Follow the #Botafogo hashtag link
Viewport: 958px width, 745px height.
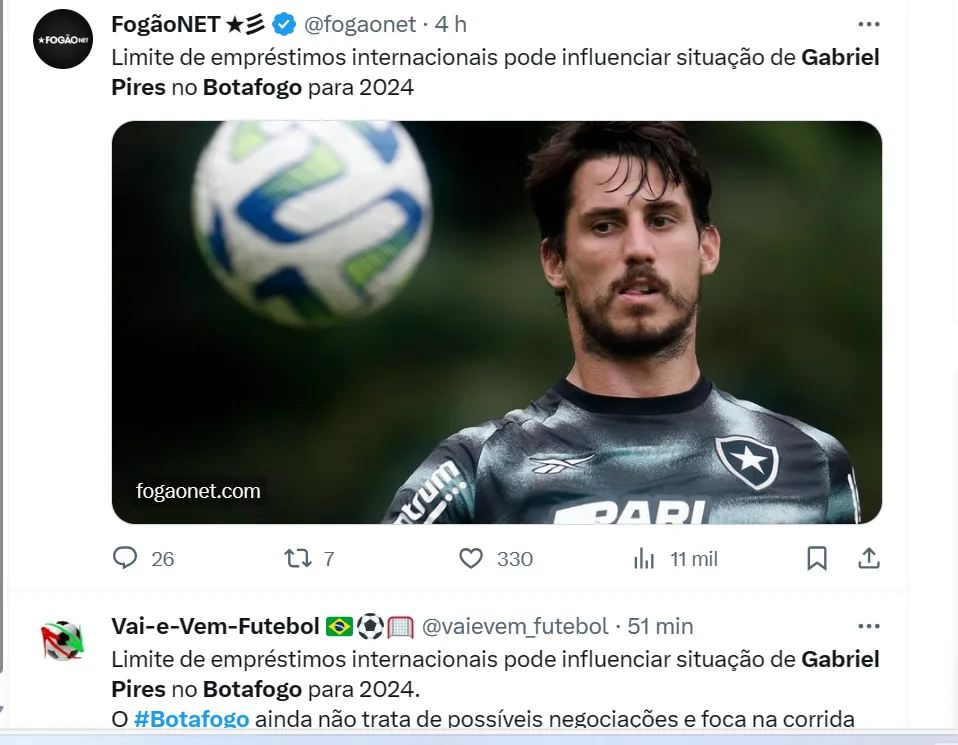click(x=191, y=719)
